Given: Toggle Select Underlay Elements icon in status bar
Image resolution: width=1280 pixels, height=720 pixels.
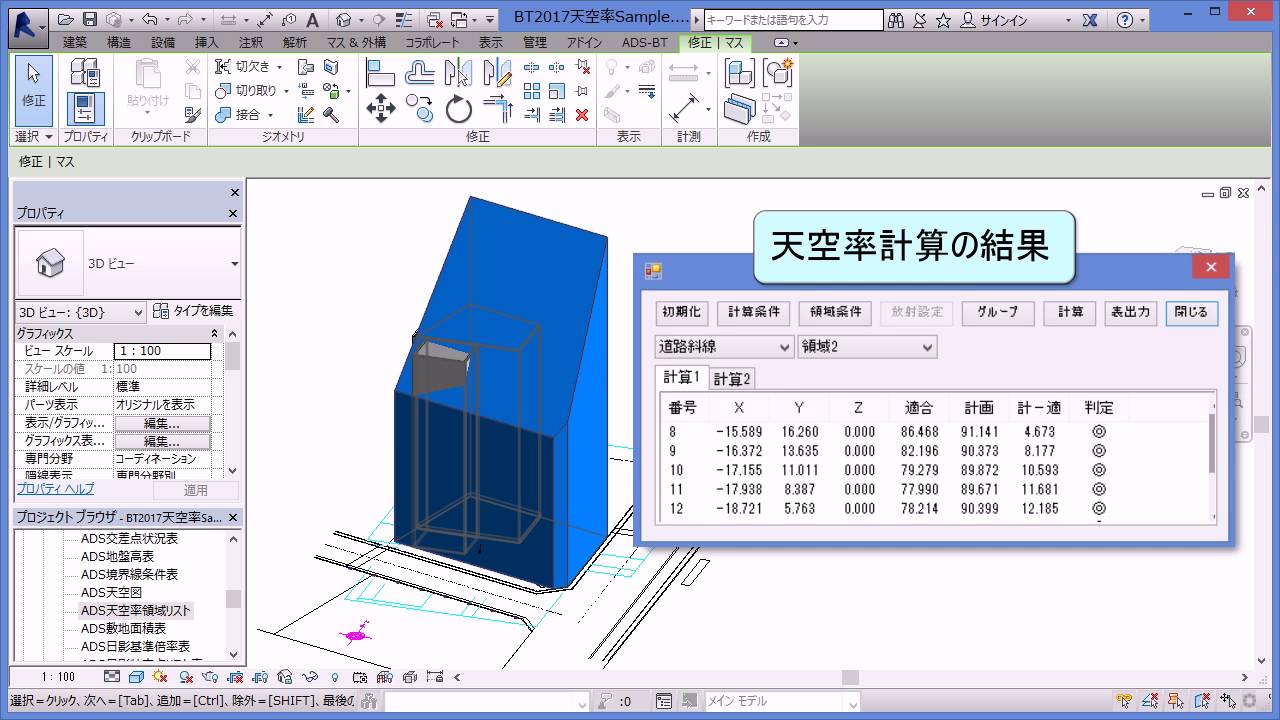Looking at the screenshot, I should coord(1151,701).
